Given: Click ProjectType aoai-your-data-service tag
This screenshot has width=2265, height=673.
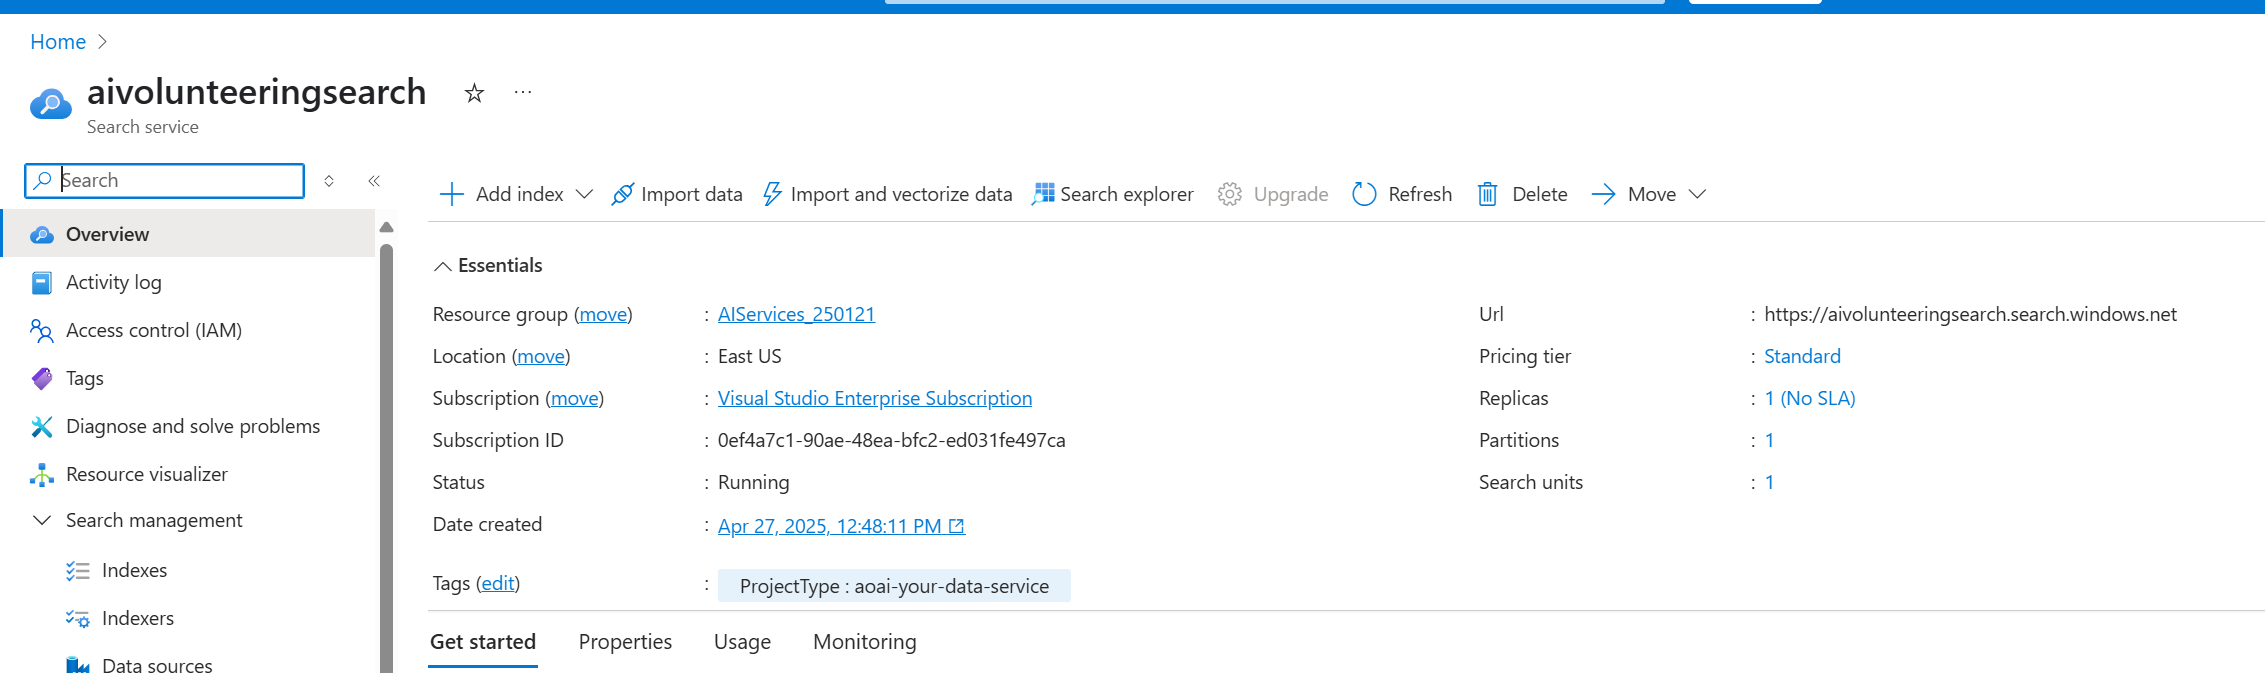Looking at the screenshot, I should pyautogui.click(x=894, y=586).
